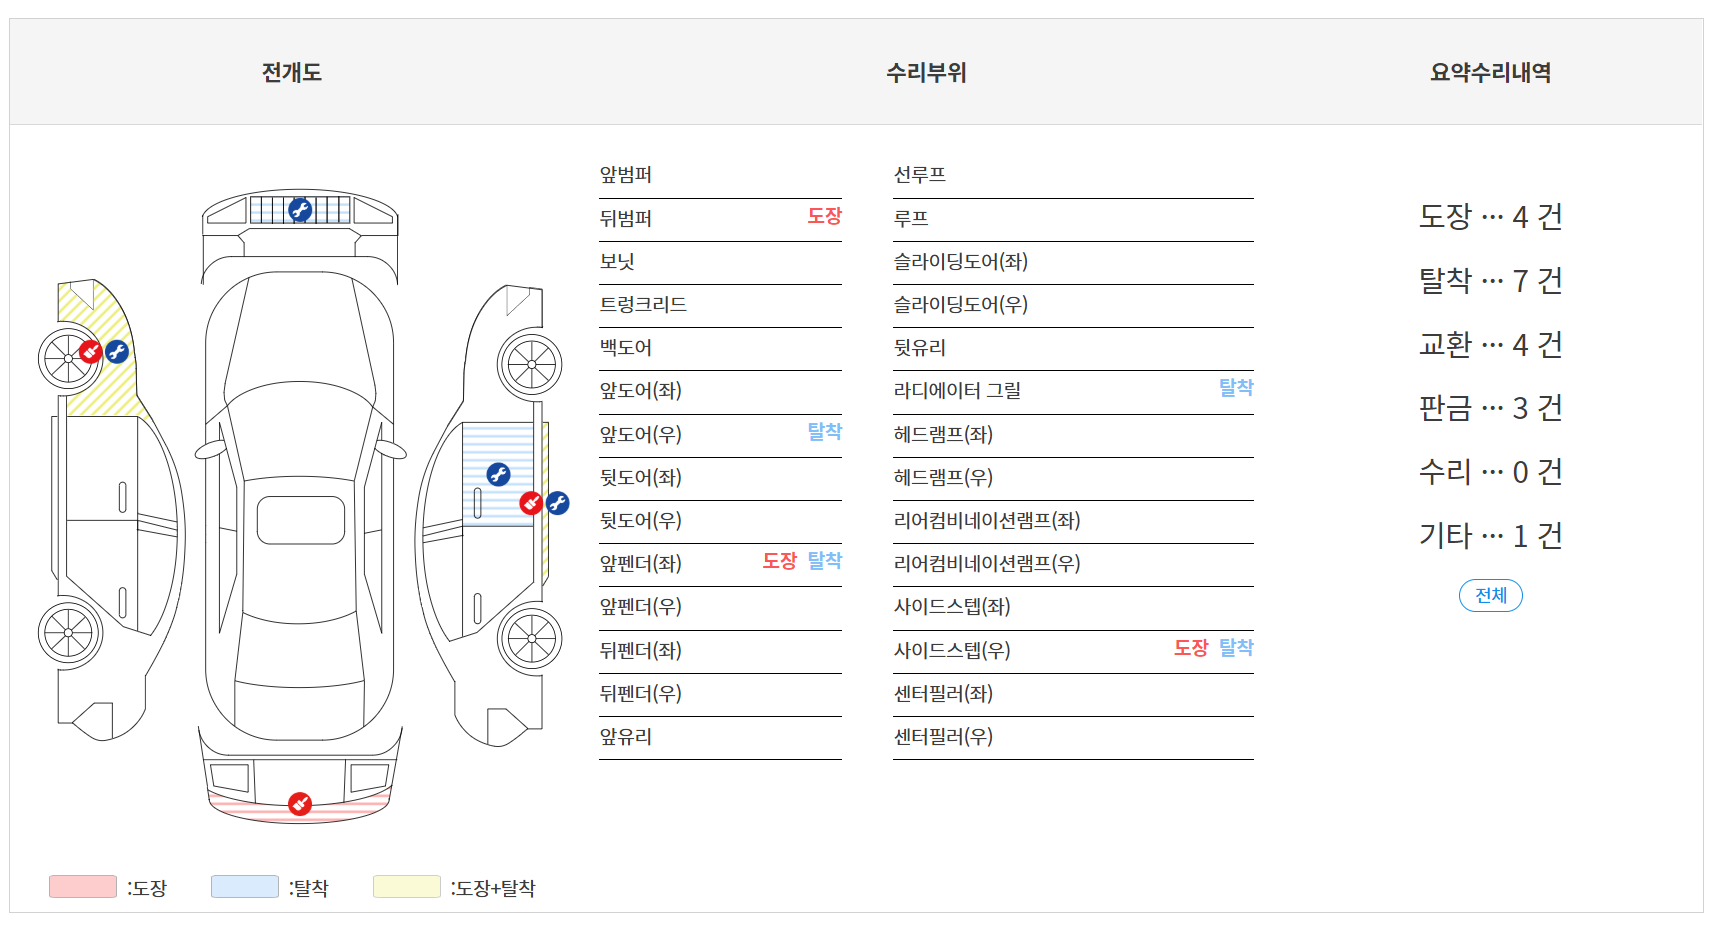Click red 도장 label in 뒤범퍼 row
The height and width of the screenshot is (927, 1714).
[824, 216]
